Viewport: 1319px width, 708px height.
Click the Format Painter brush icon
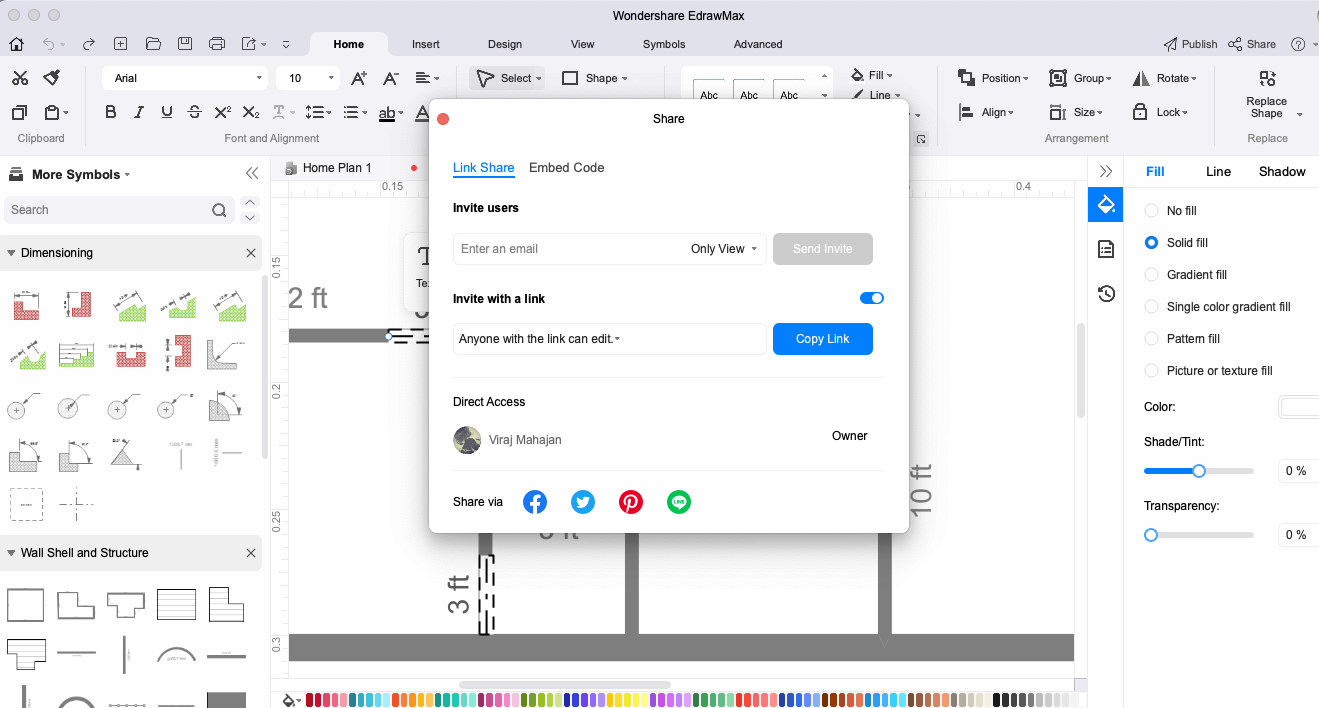52,78
